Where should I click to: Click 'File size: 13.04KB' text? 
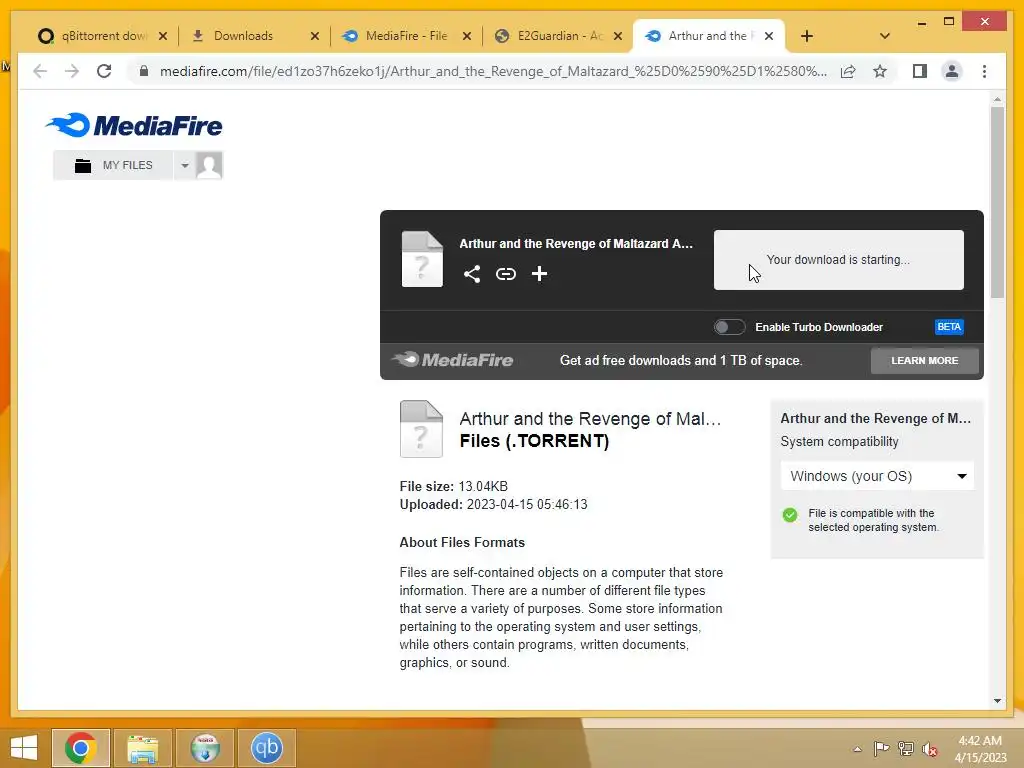[x=453, y=487]
